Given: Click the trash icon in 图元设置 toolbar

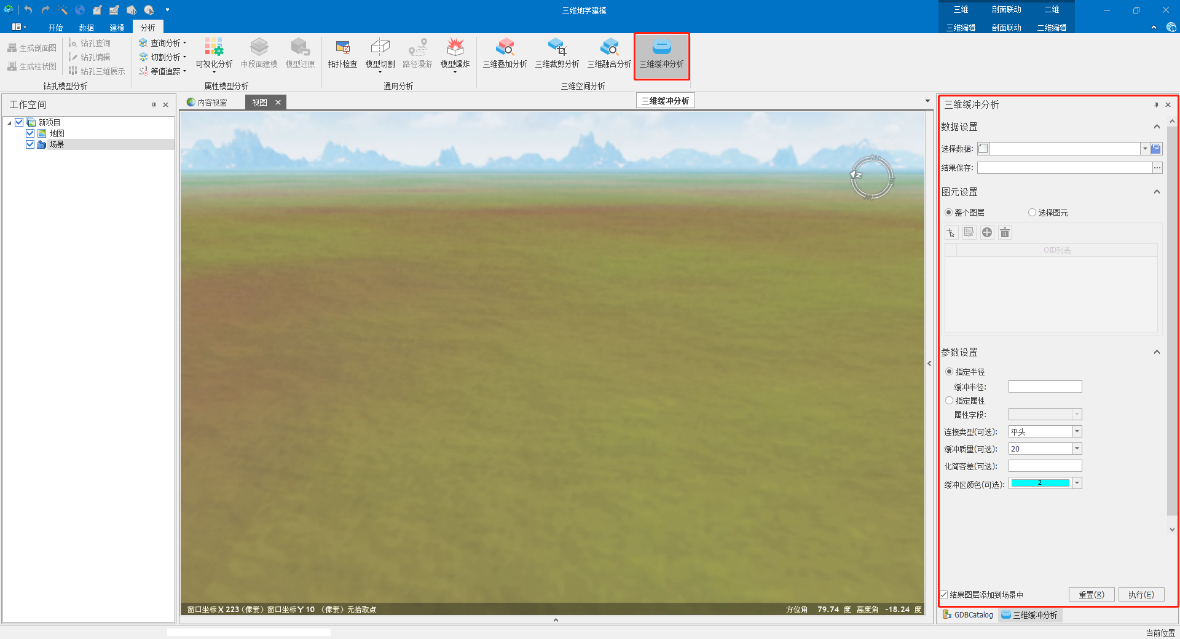Looking at the screenshot, I should [1005, 232].
